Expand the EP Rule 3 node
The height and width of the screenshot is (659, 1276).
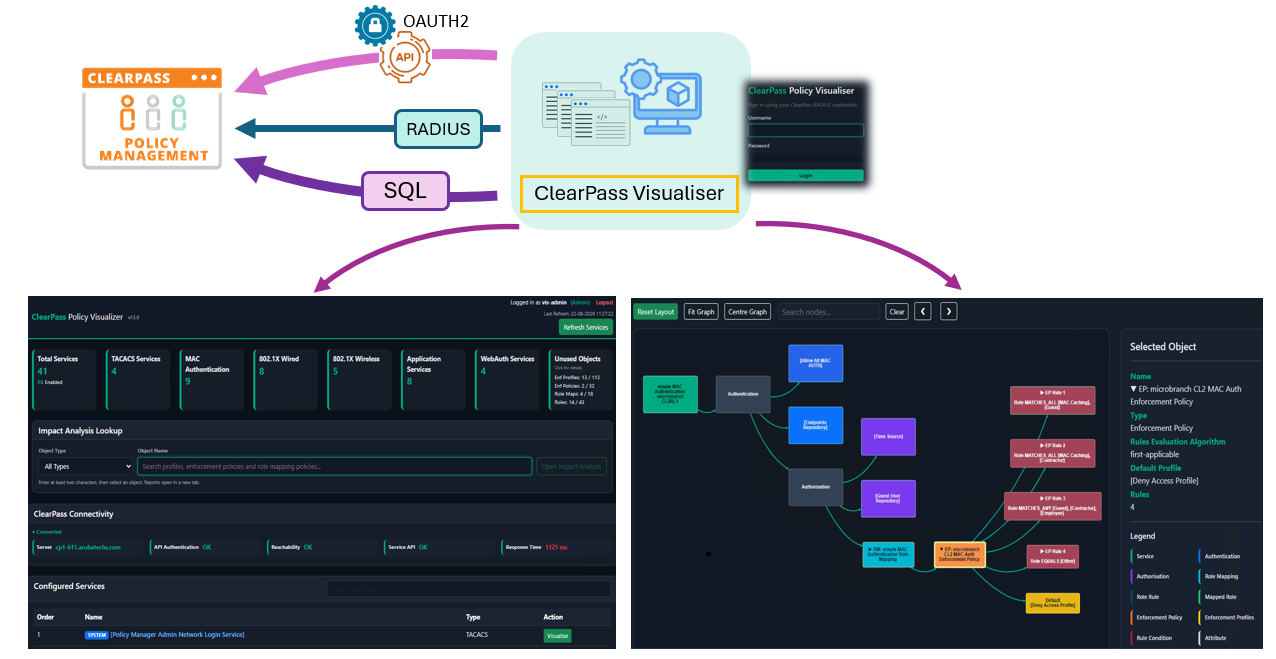(1053, 506)
